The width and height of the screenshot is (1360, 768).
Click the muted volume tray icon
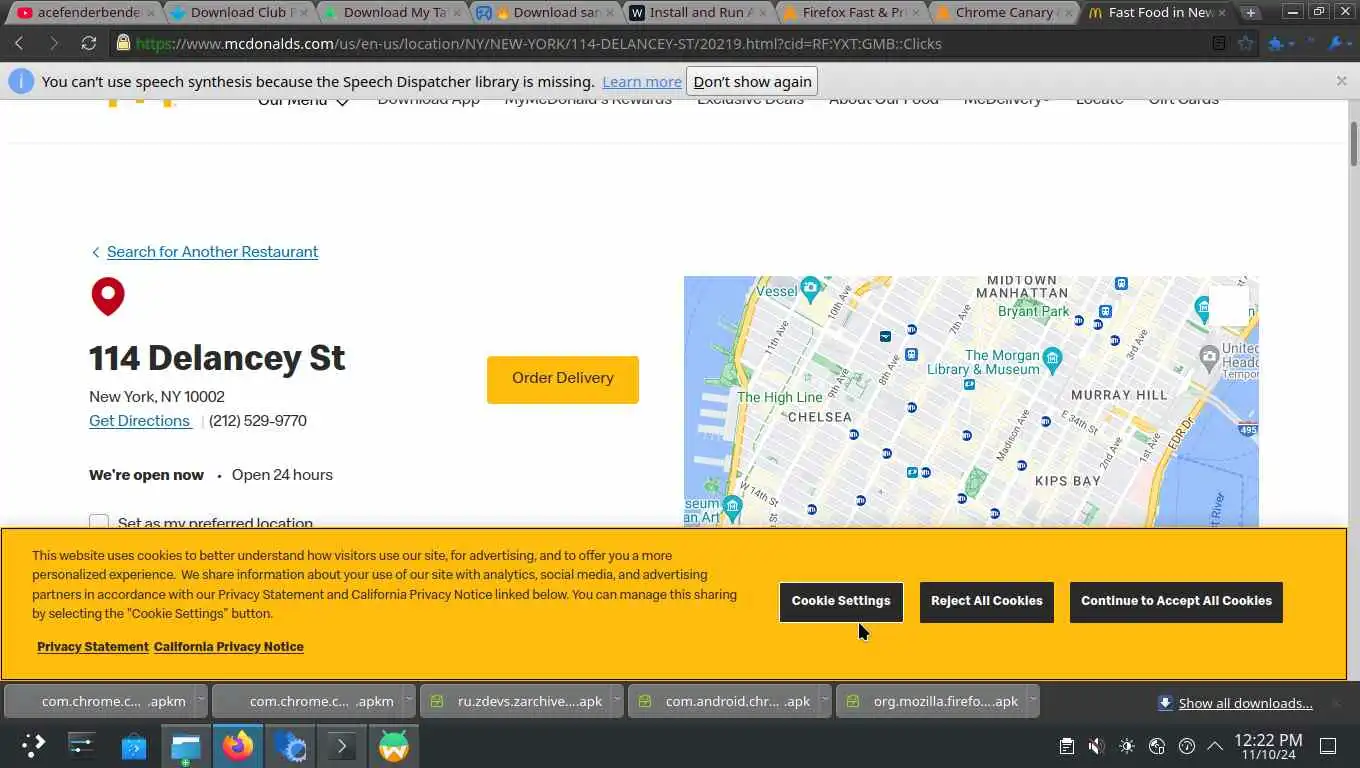(1096, 746)
